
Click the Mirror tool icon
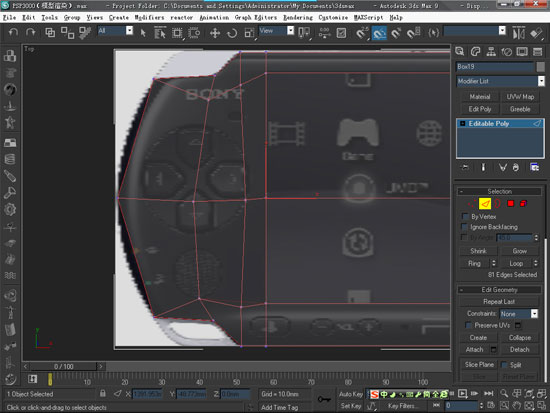click(x=518, y=33)
